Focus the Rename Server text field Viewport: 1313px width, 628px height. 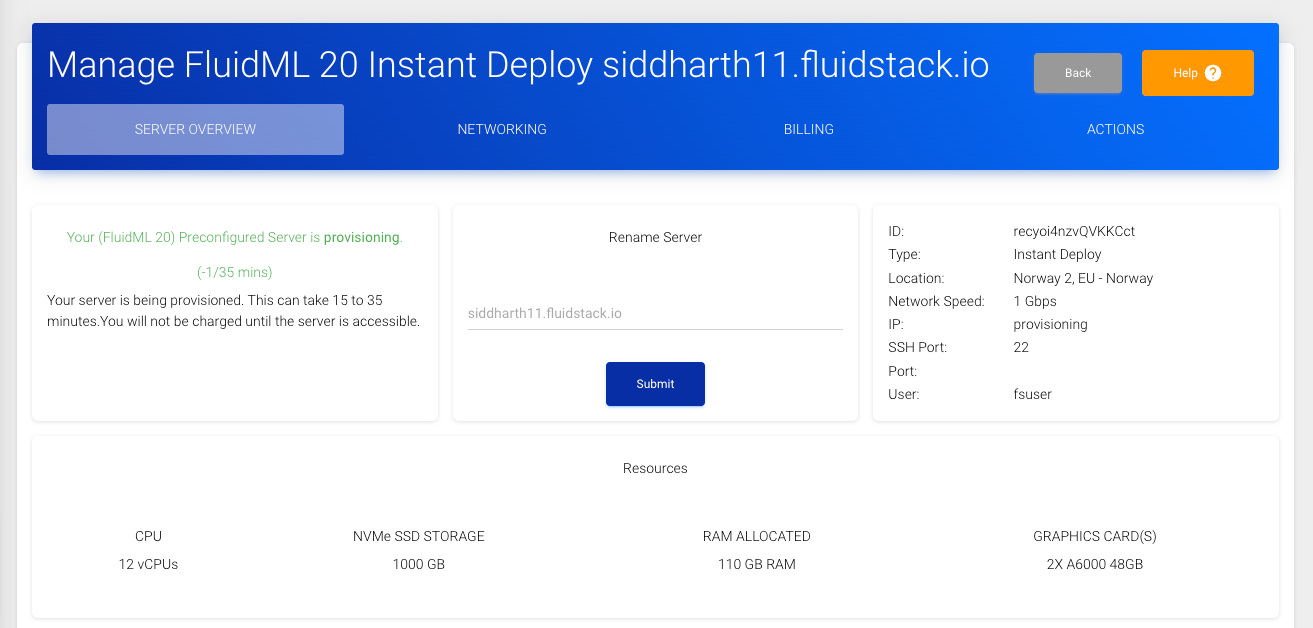click(x=655, y=313)
